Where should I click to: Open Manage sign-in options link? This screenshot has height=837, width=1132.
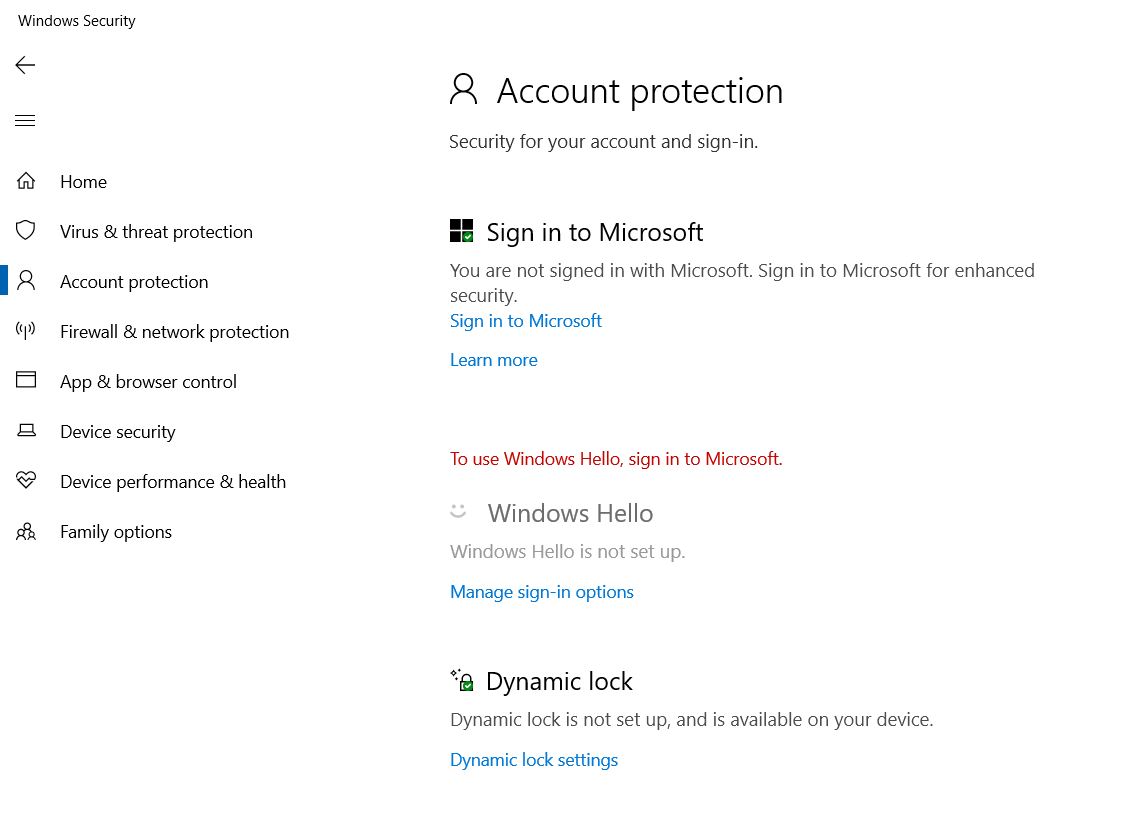coord(541,592)
